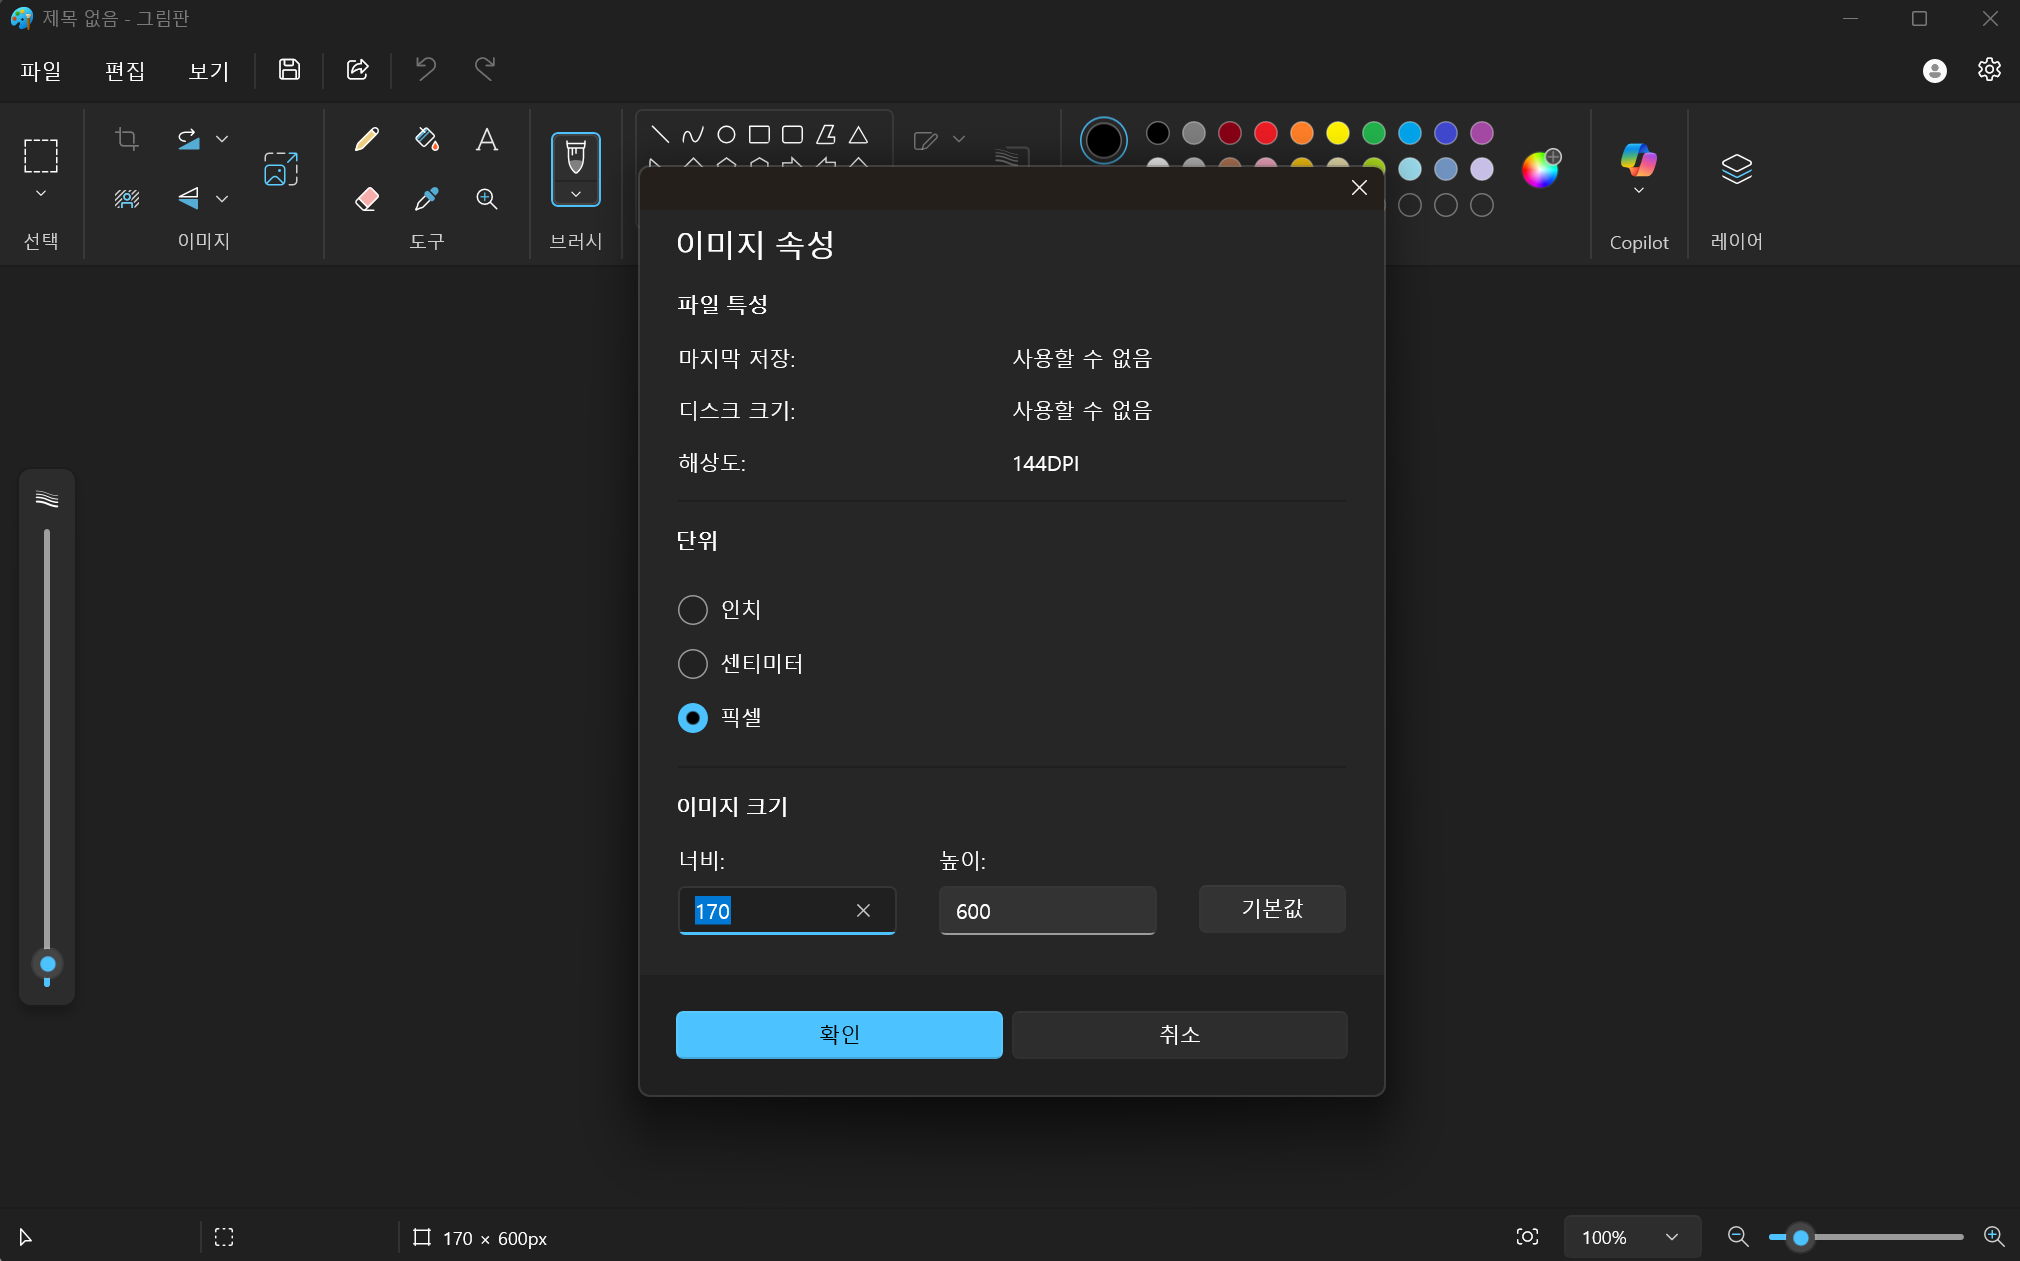Select the 픽셀 radio button
This screenshot has height=1261, width=2020.
pos(693,718)
